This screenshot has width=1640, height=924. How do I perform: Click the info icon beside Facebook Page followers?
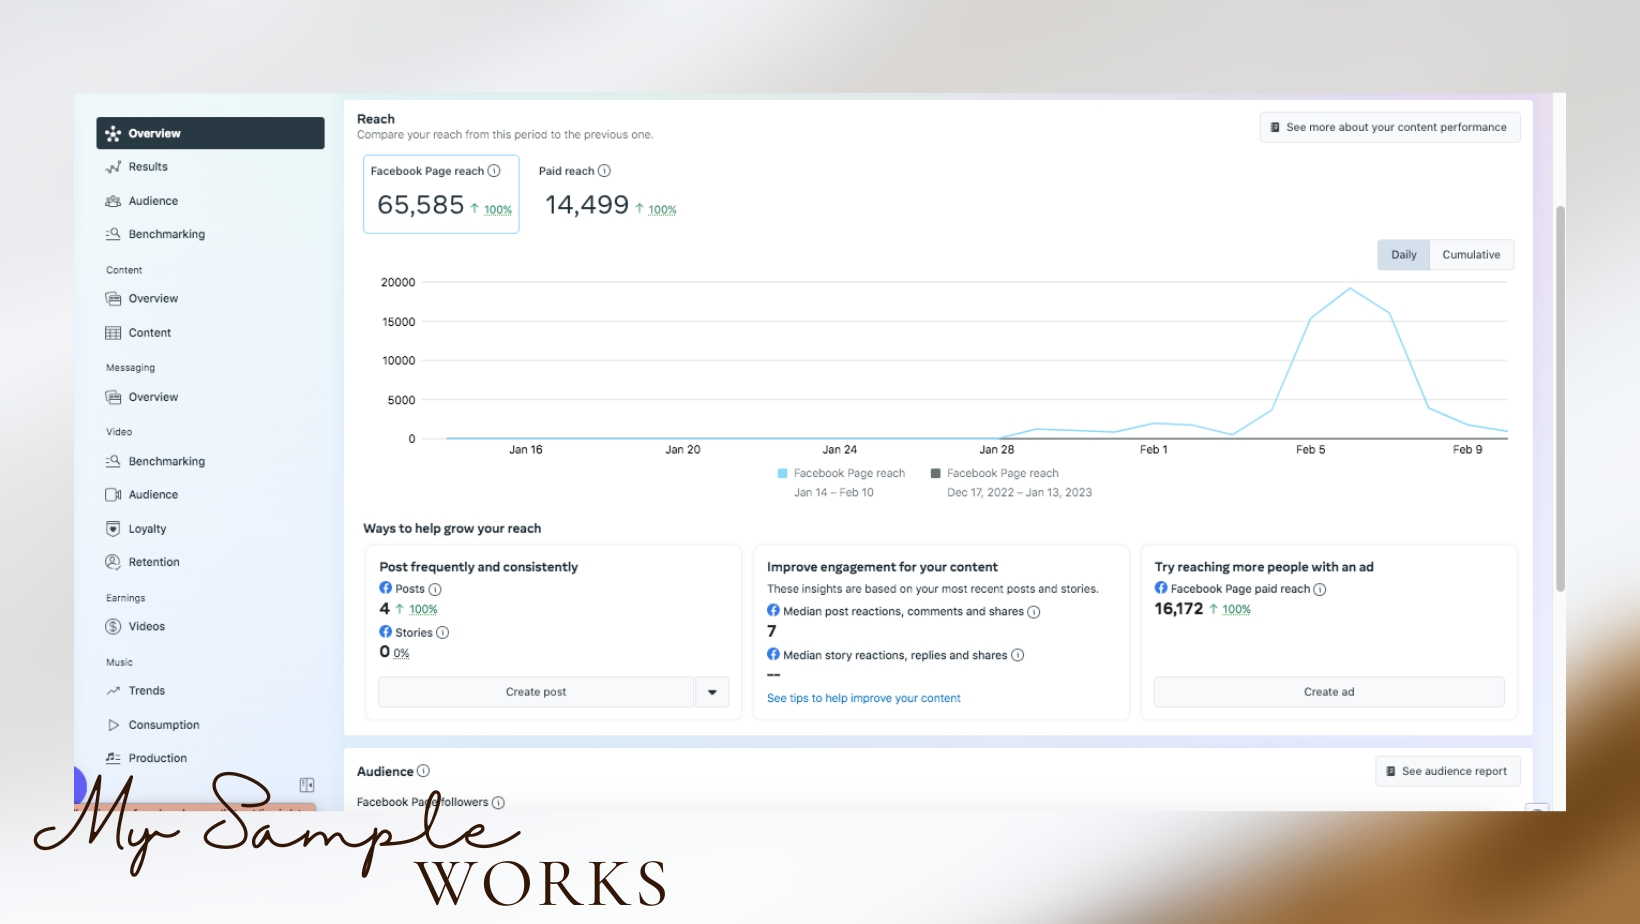pos(498,803)
